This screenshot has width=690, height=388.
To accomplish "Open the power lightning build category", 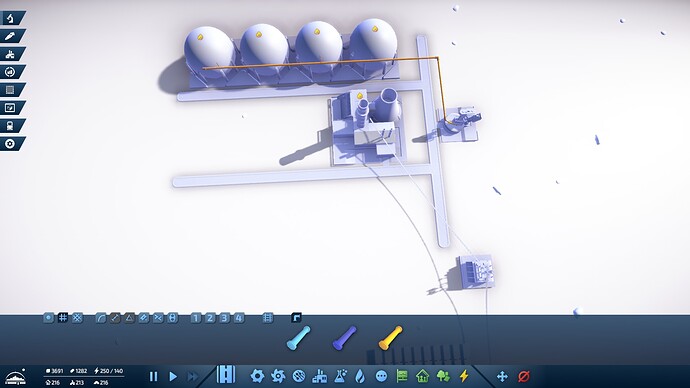I will pos(464,376).
